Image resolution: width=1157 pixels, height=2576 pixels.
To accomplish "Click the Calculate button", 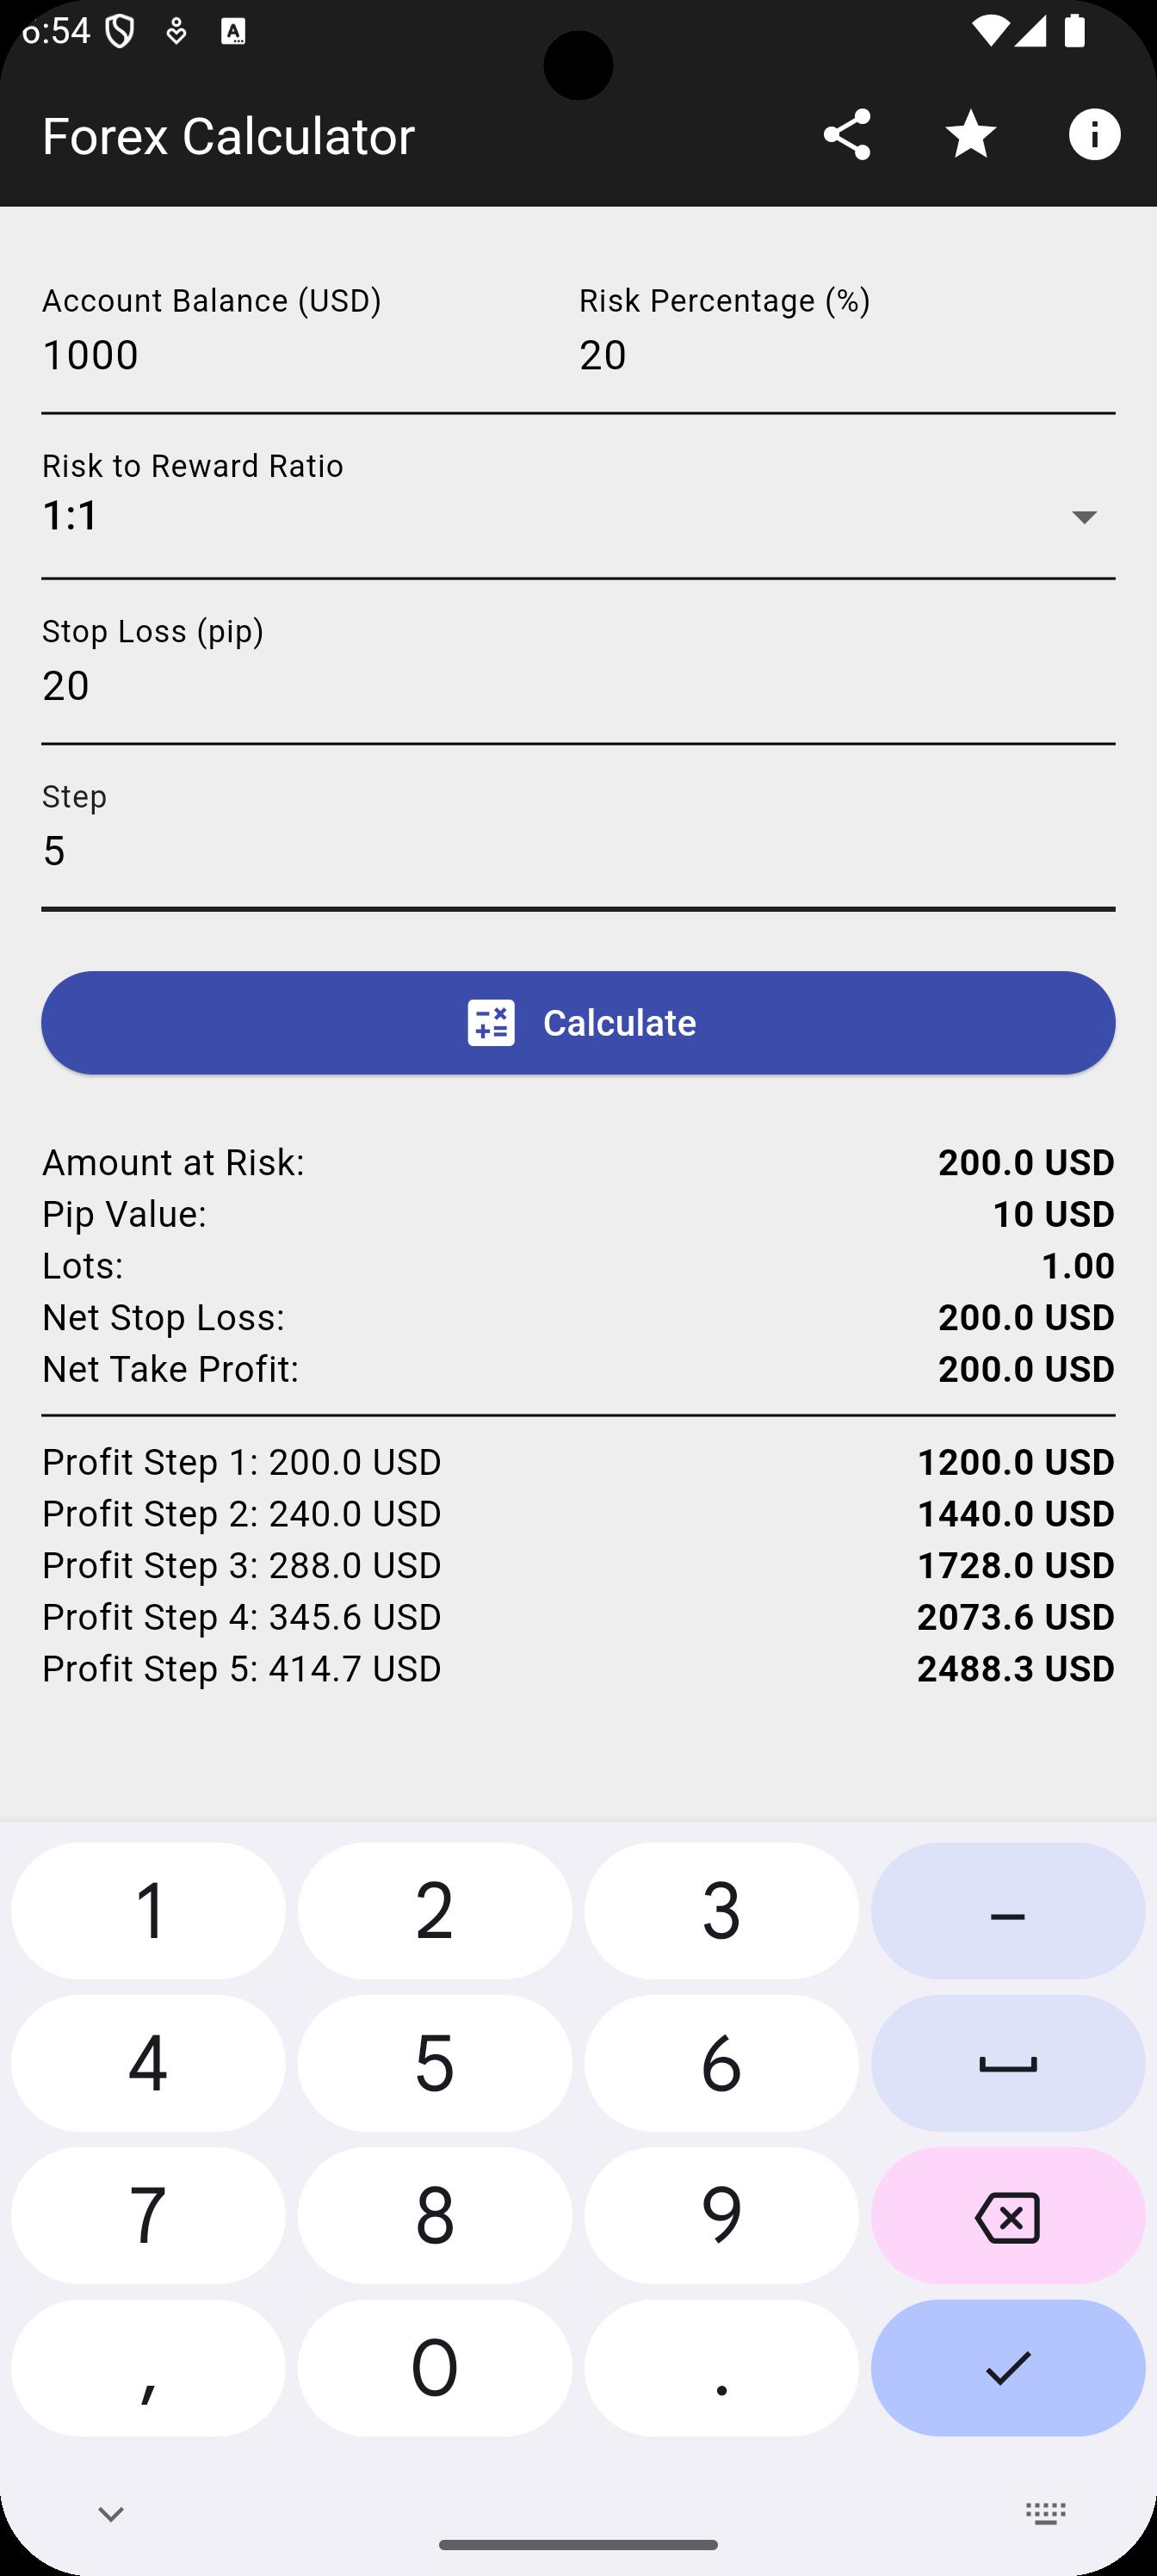I will [578, 1022].
